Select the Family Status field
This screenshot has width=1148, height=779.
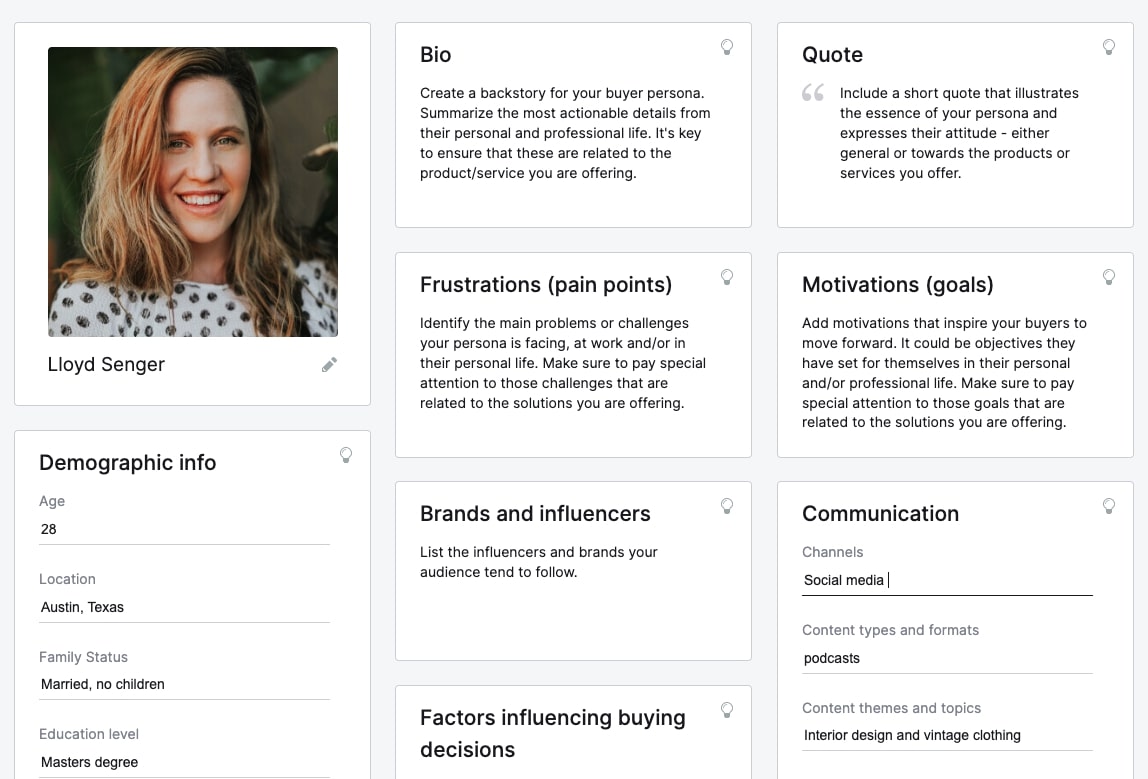tap(184, 684)
